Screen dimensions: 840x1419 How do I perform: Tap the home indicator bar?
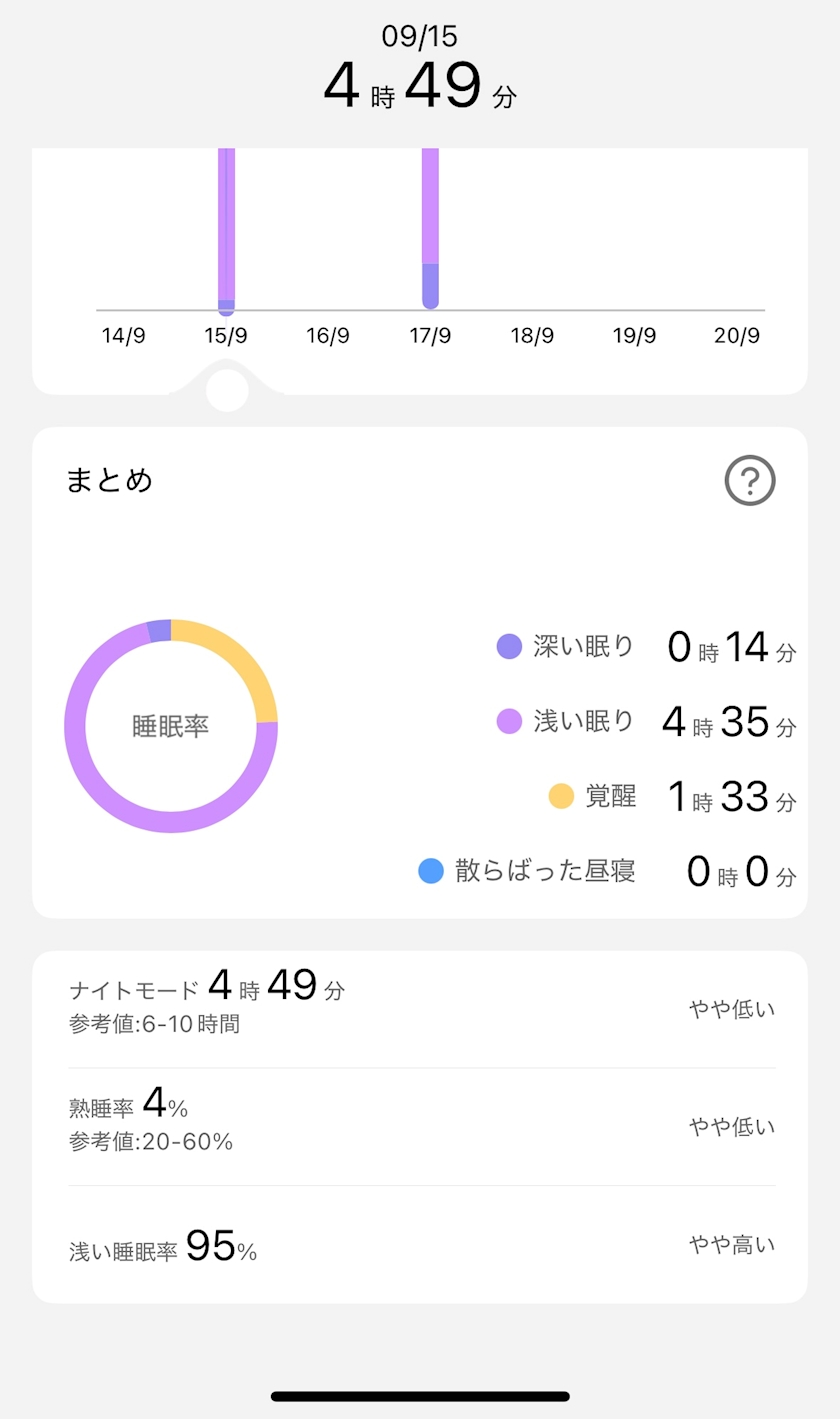point(420,1396)
